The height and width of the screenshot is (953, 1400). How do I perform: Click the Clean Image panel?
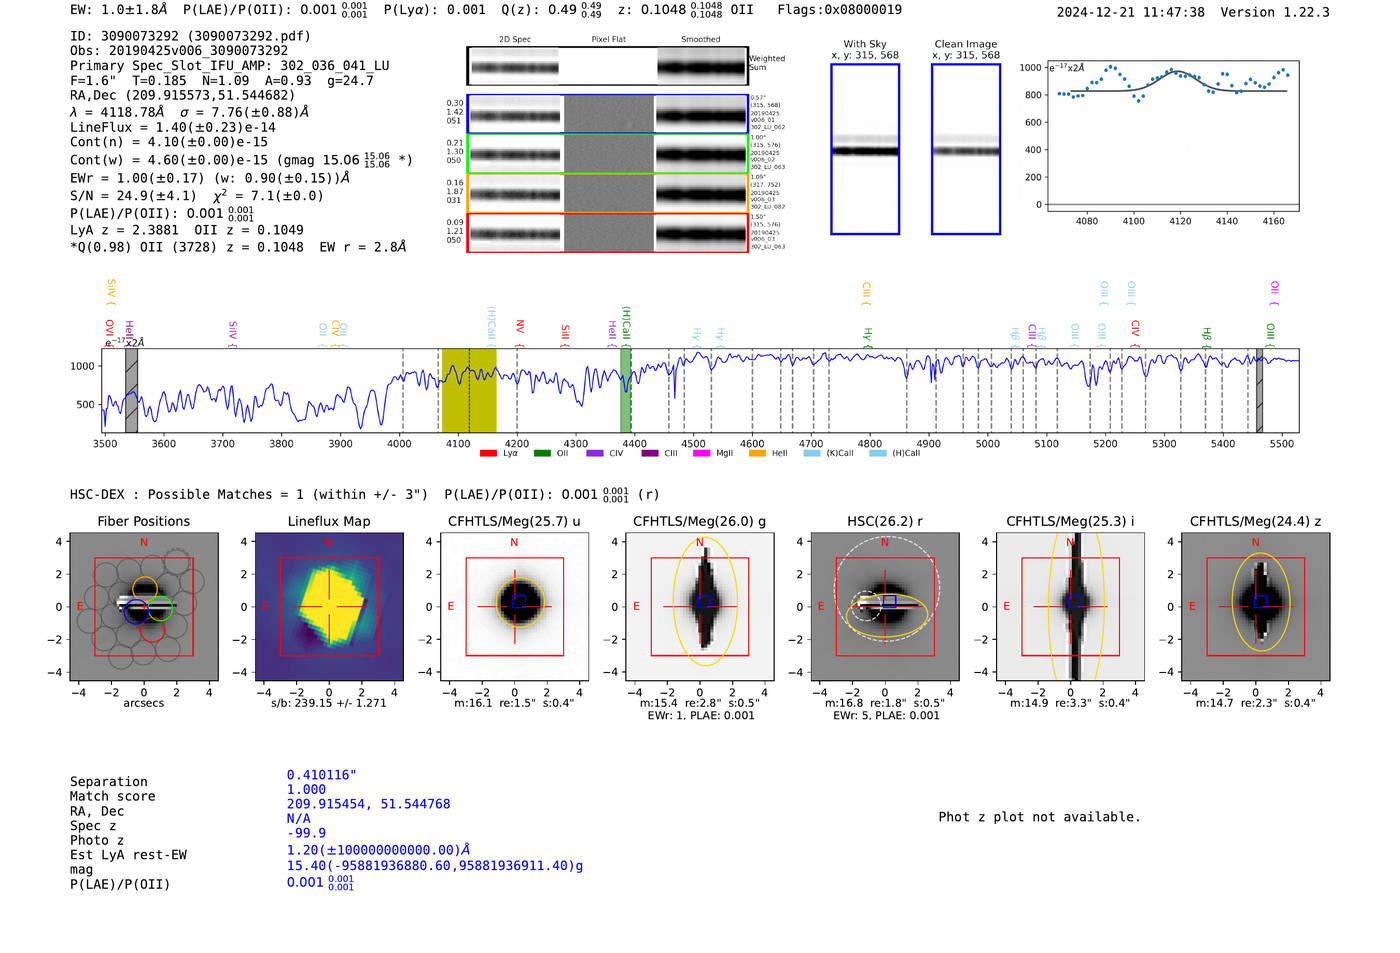tap(966, 149)
